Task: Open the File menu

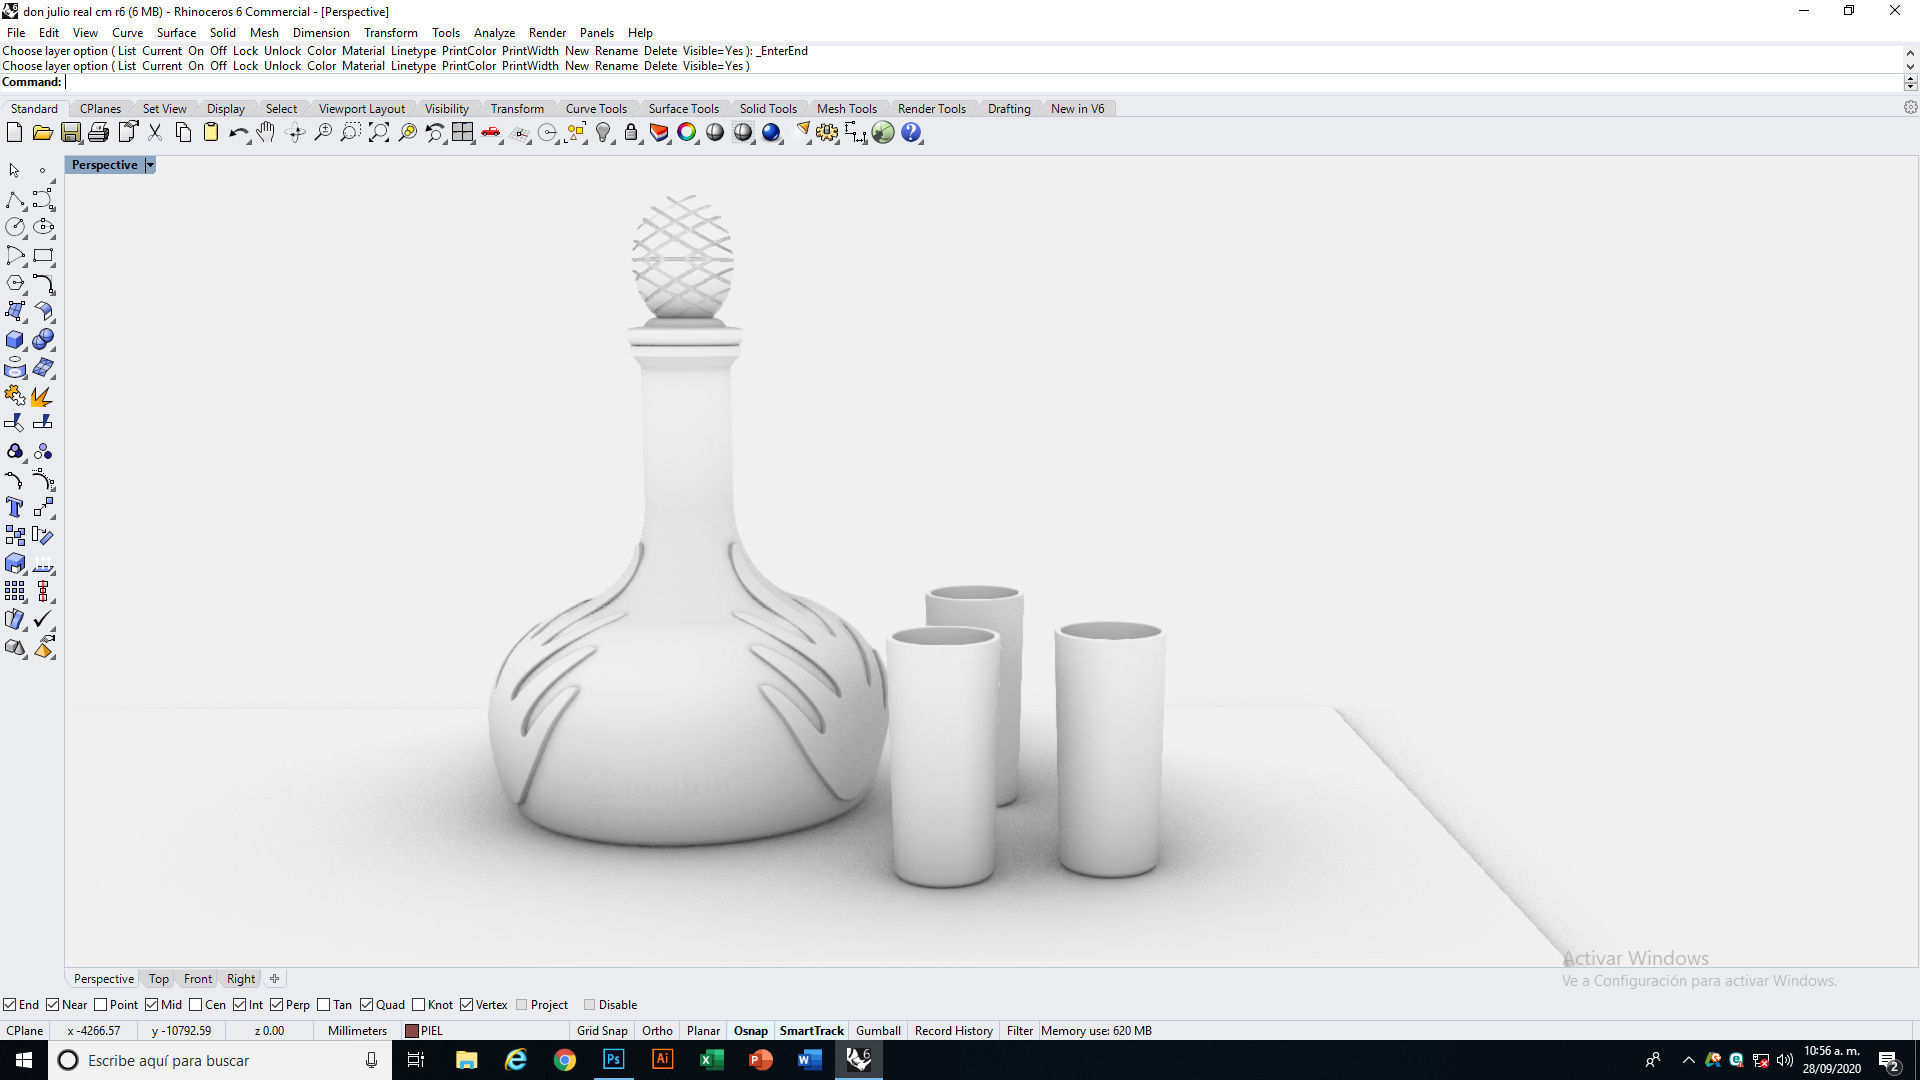Action: tap(16, 33)
